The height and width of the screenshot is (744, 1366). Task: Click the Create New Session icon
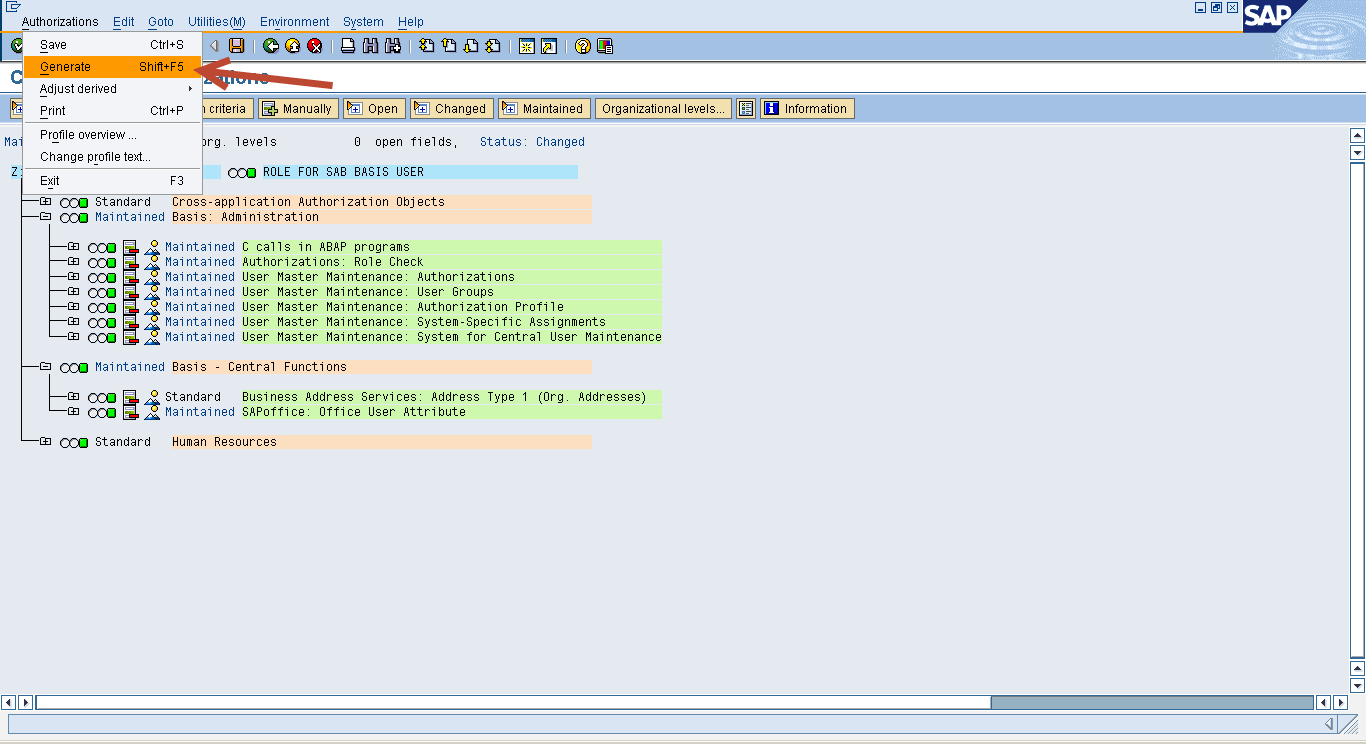click(527, 46)
